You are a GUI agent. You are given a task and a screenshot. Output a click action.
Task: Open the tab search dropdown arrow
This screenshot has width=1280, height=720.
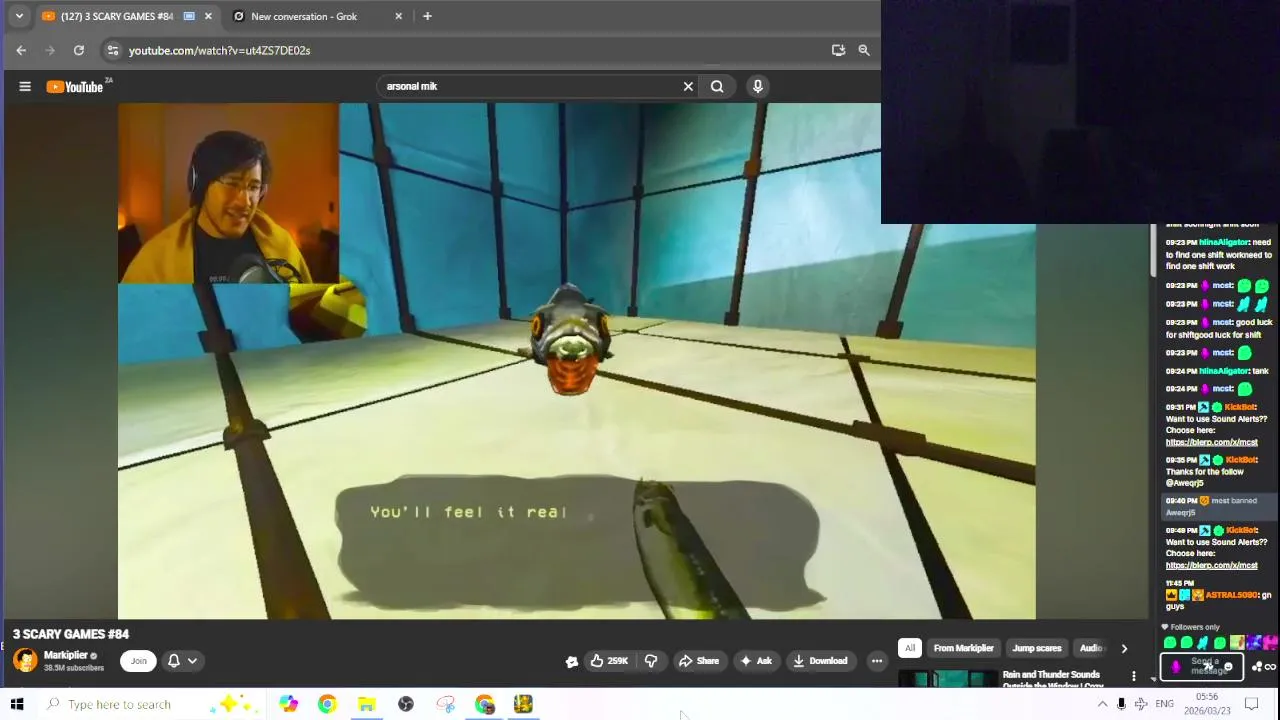(x=19, y=16)
